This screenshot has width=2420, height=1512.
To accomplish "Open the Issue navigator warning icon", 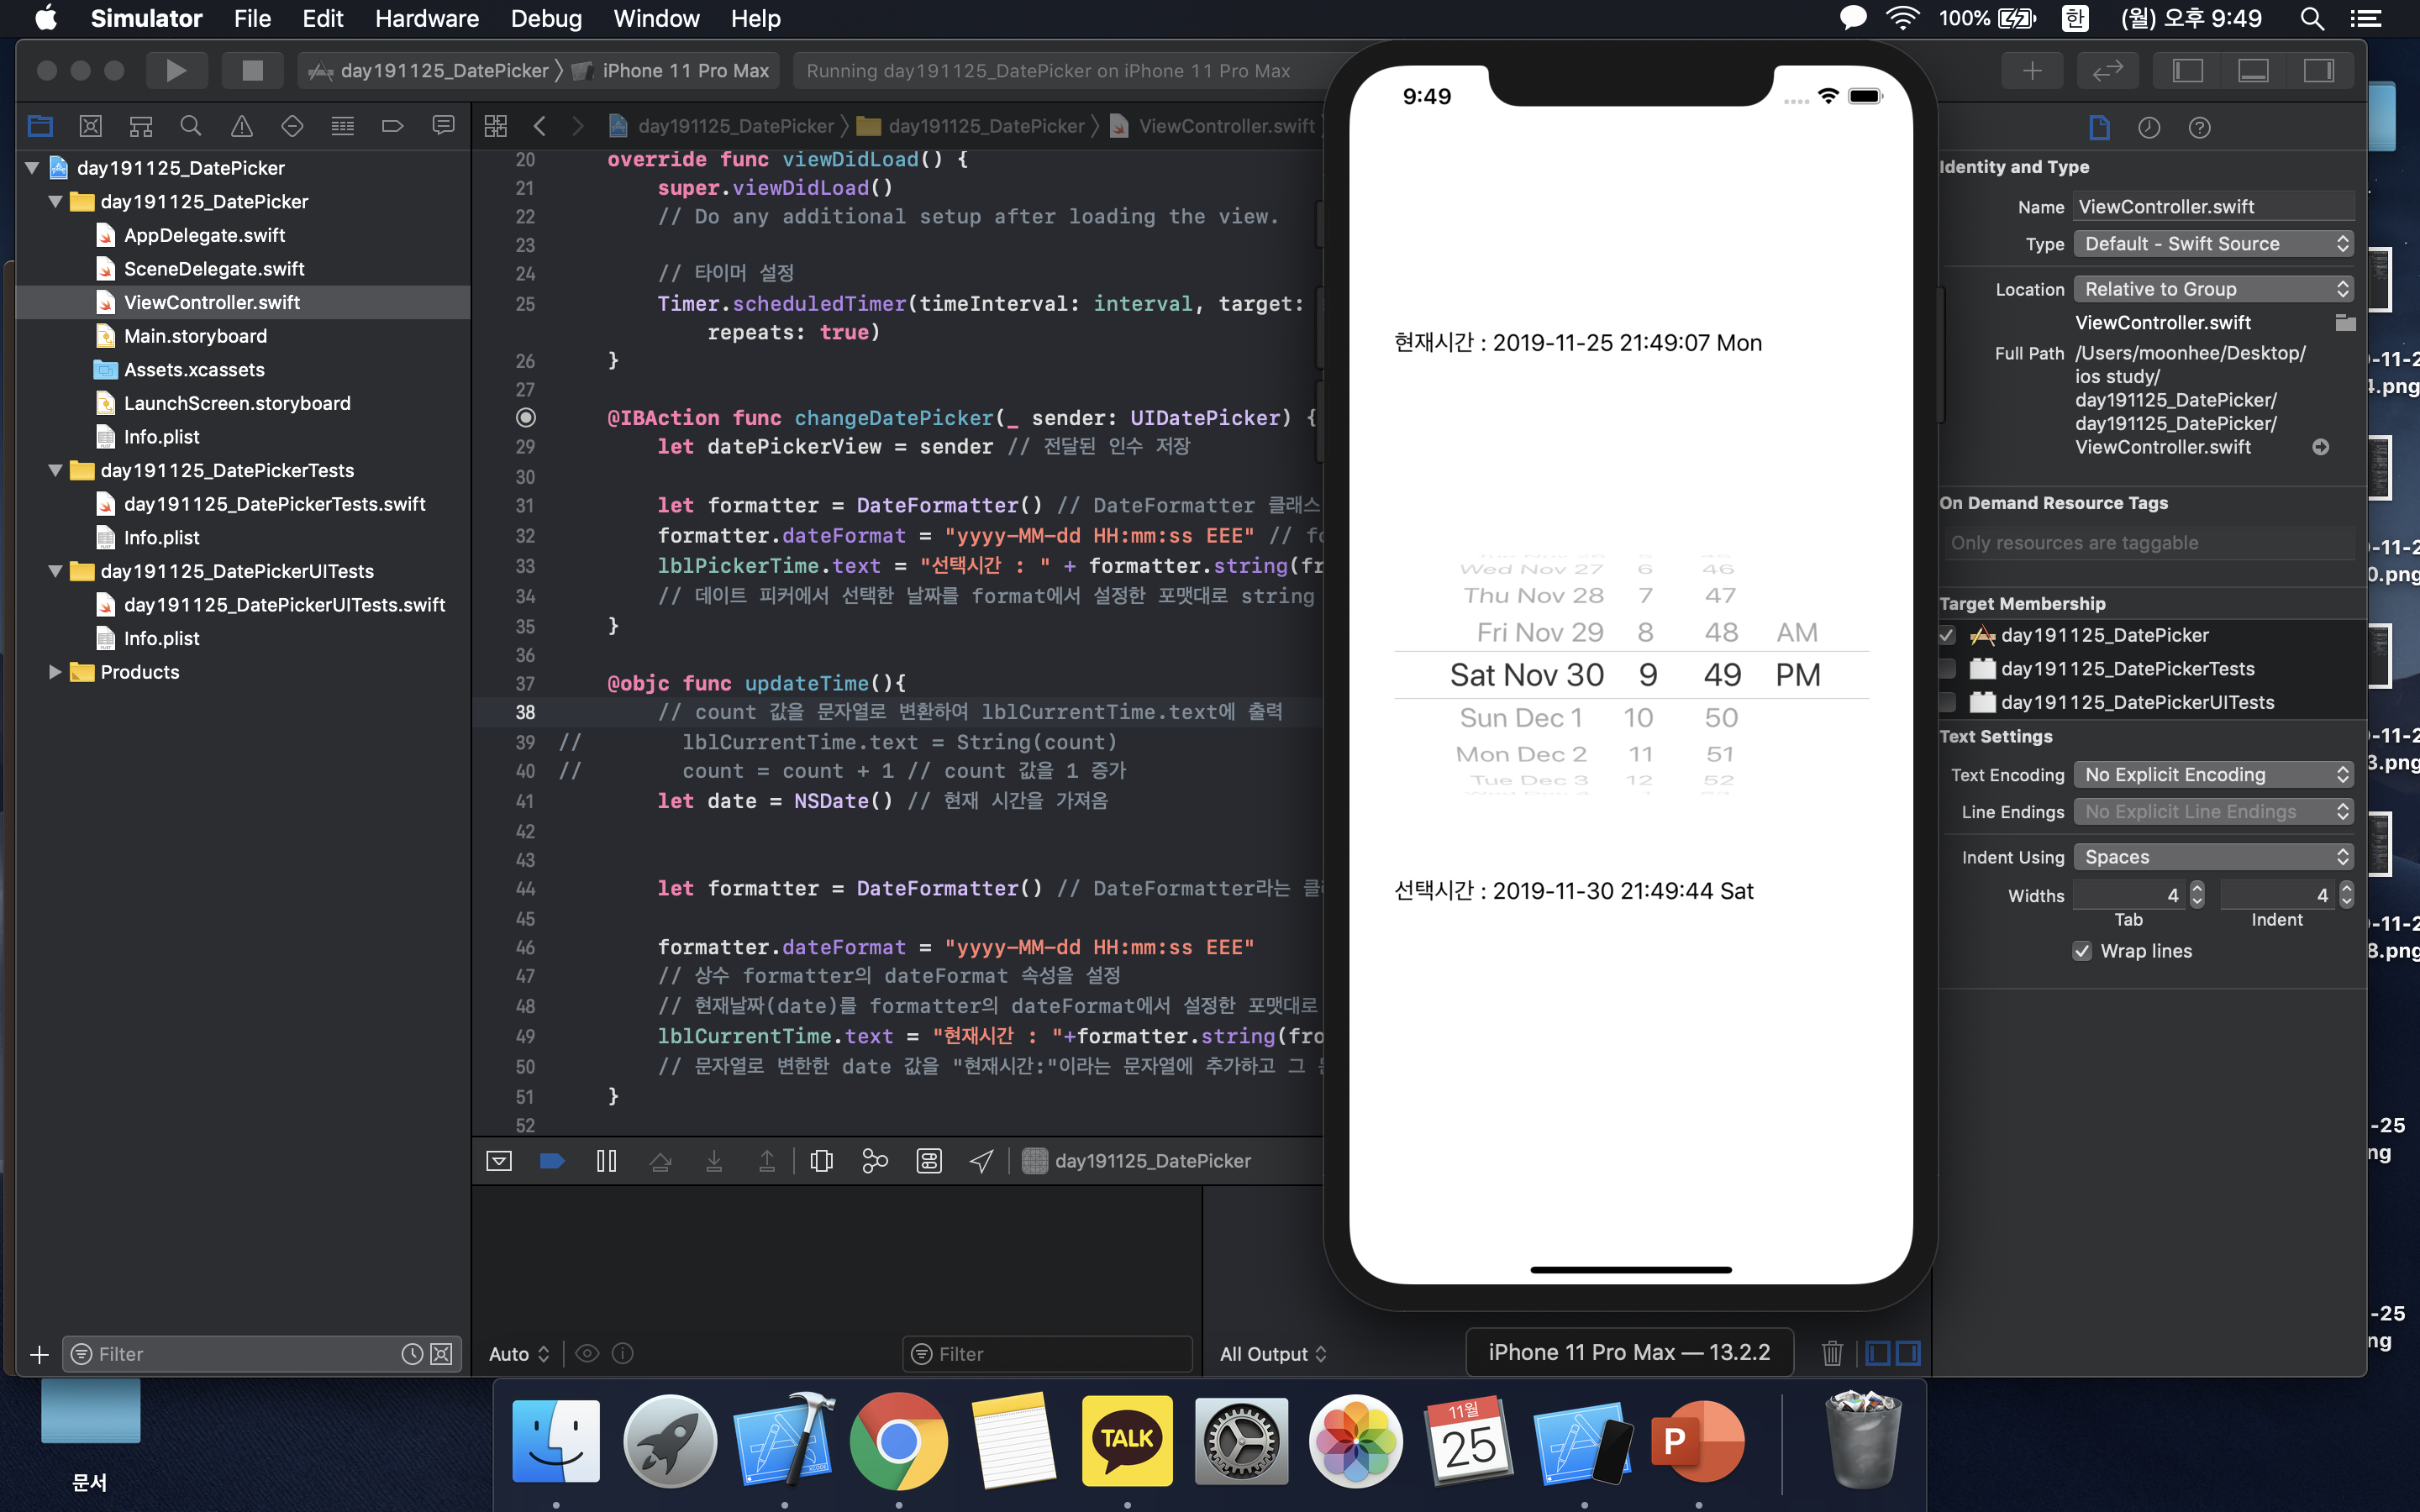I will coord(241,126).
